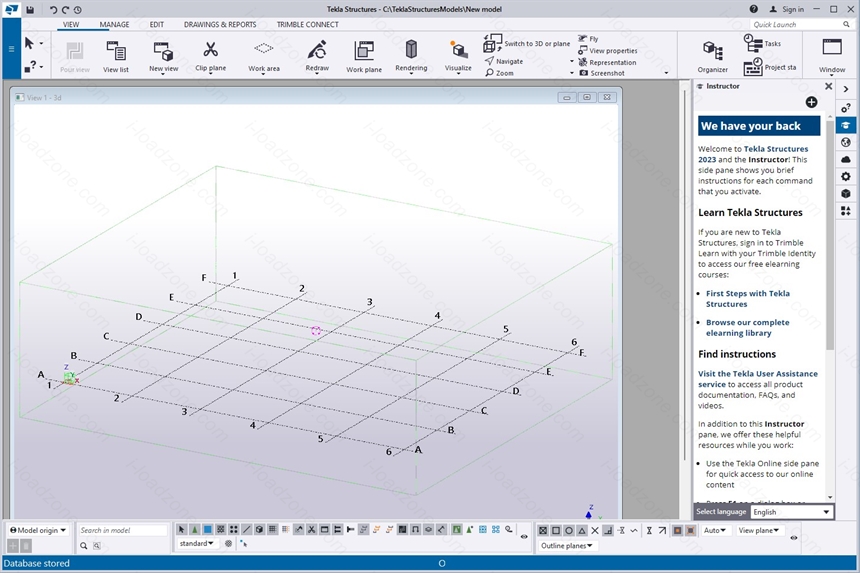
Task: Visit the Tekla User Assistance service link
Action: coord(757,379)
